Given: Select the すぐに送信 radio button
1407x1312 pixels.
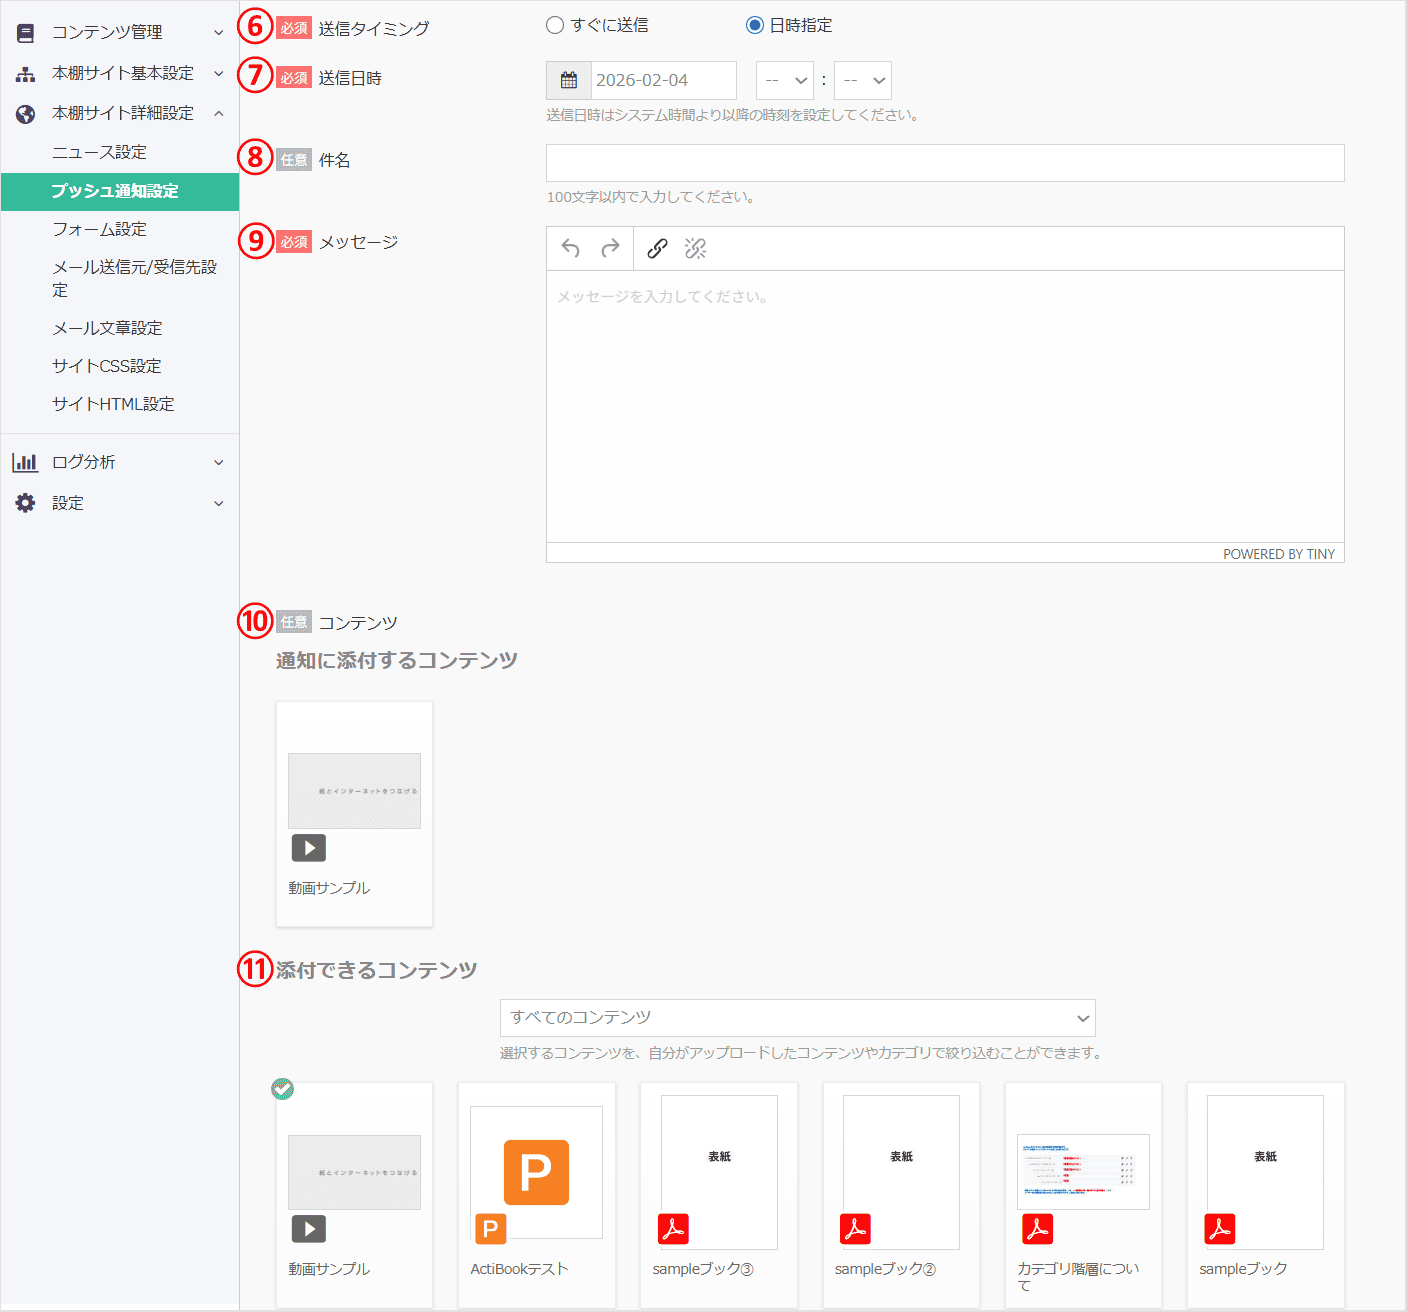Looking at the screenshot, I should 555,25.
